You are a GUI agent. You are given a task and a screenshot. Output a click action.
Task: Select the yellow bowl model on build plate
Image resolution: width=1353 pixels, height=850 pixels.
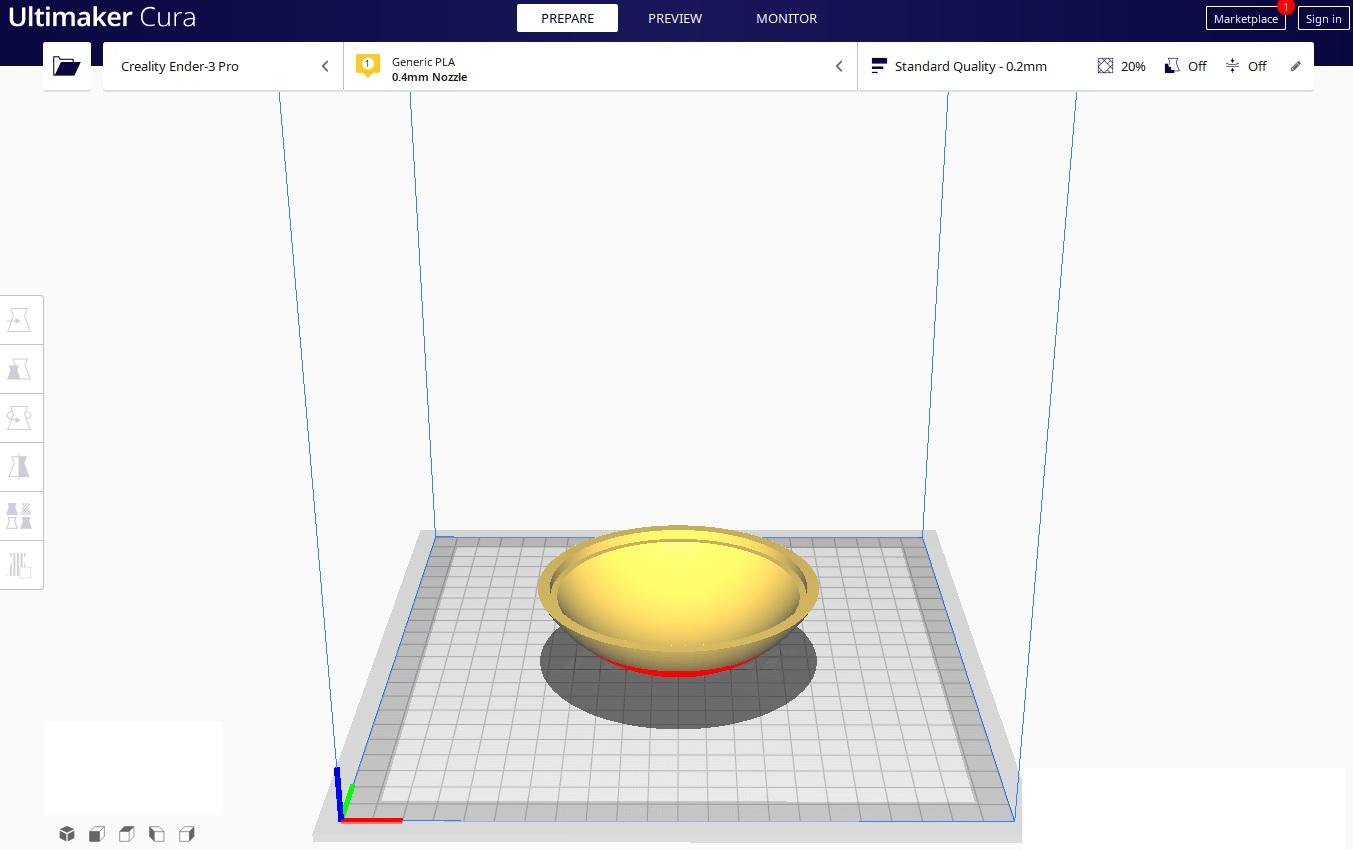point(678,600)
